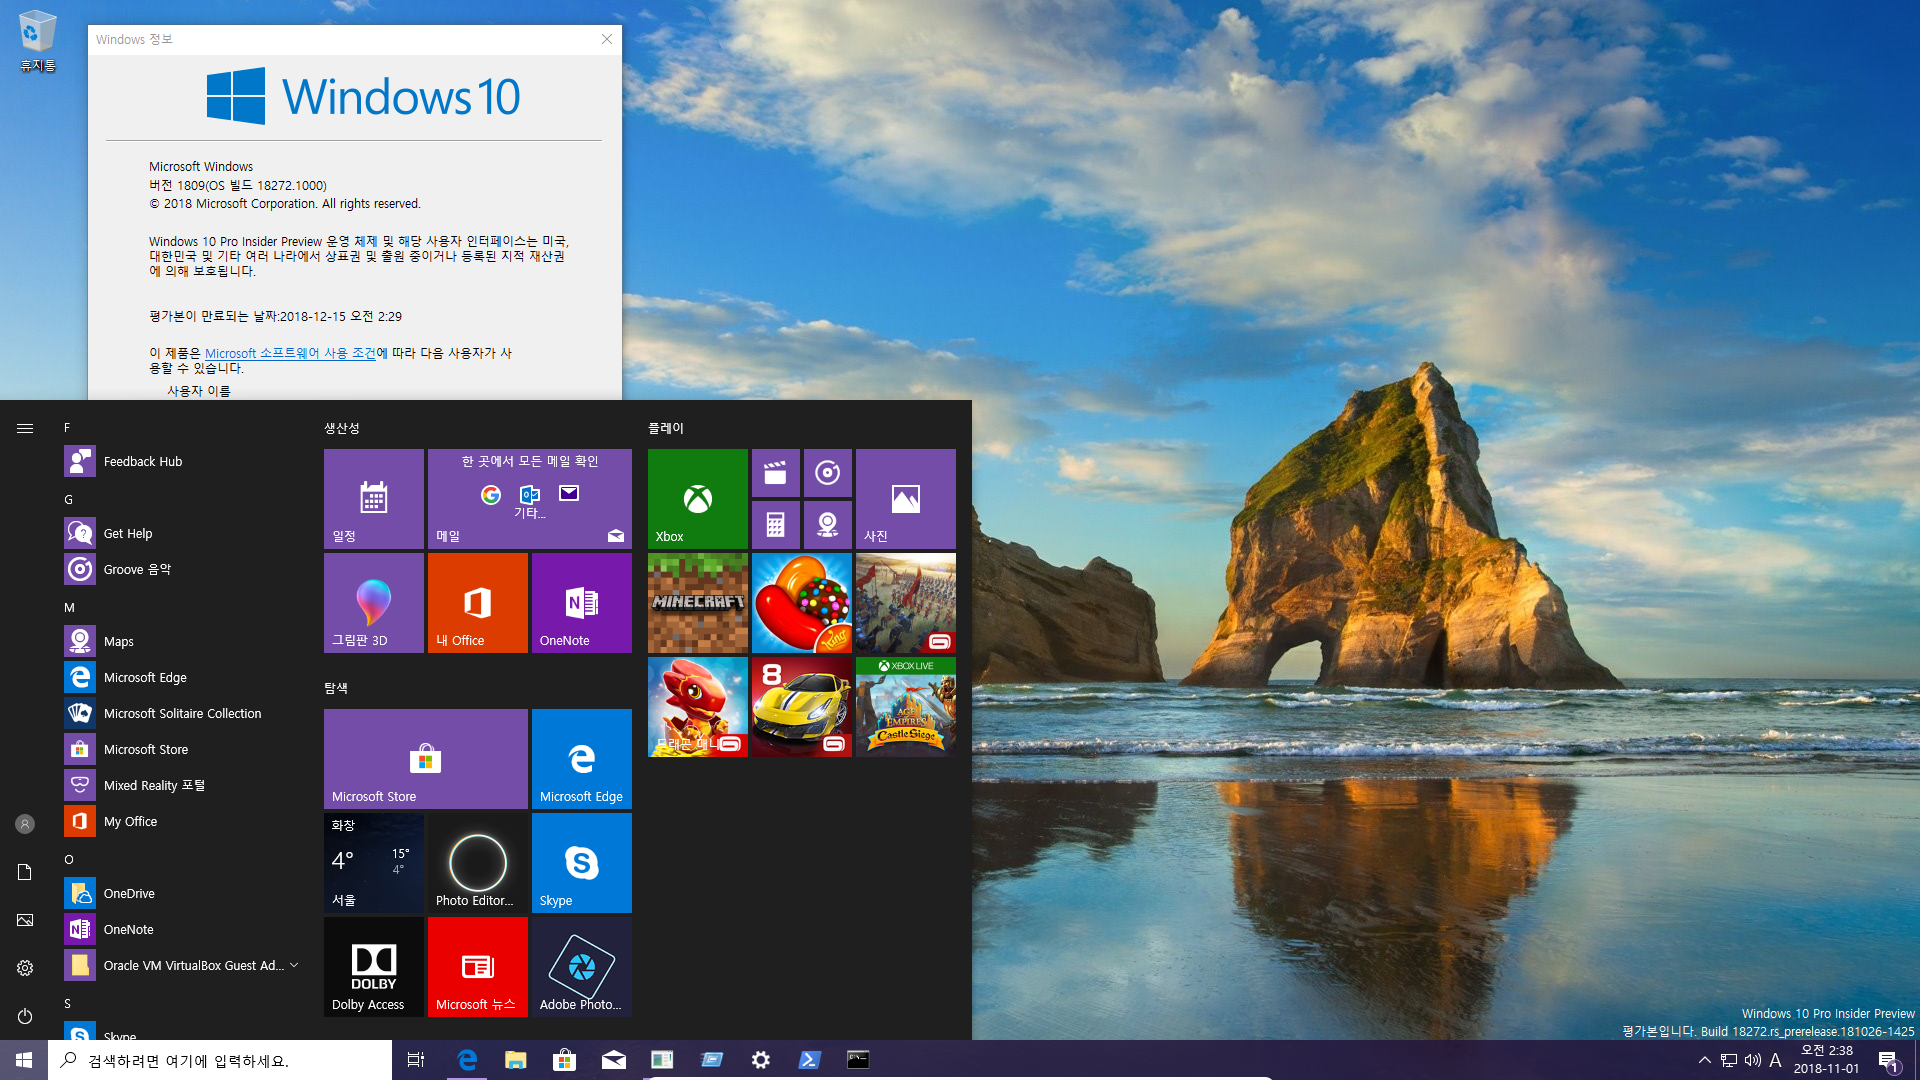
Task: Launch the Minecraft tile
Action: pyautogui.click(x=698, y=603)
